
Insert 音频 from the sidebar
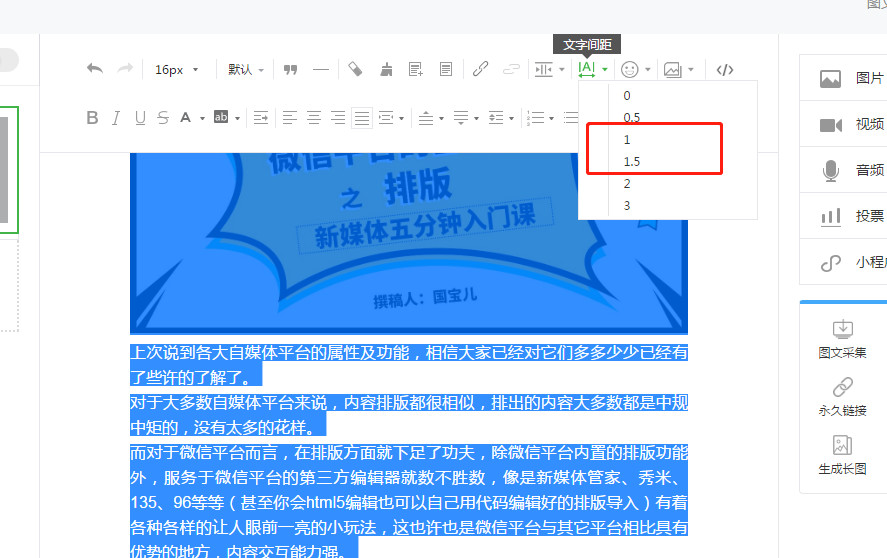point(843,170)
